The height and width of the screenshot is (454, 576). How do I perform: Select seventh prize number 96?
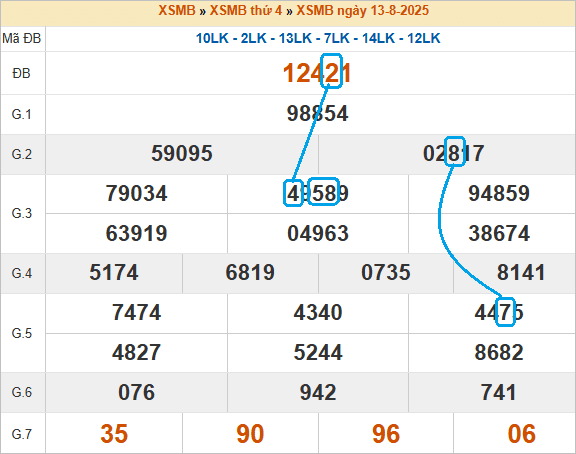[x=386, y=434]
